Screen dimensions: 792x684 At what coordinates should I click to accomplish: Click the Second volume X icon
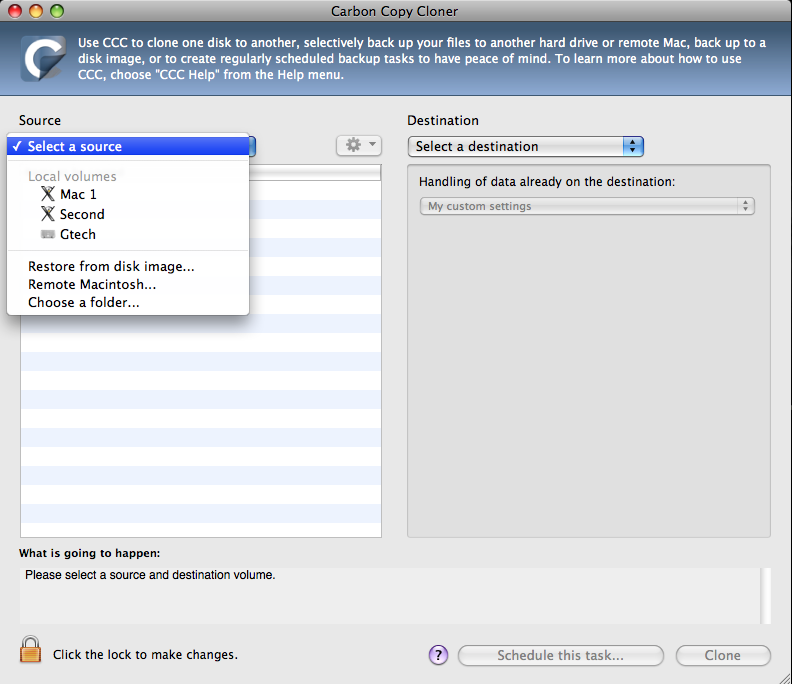point(48,214)
